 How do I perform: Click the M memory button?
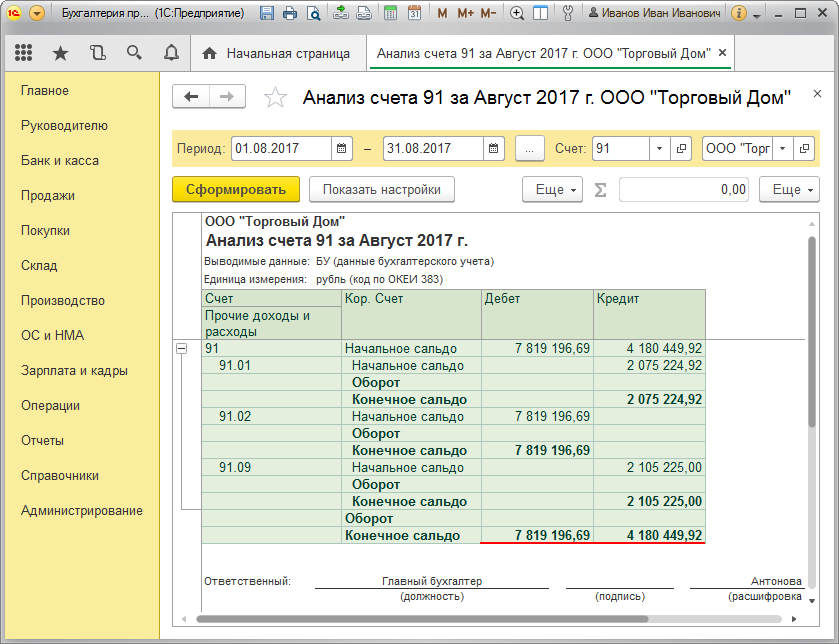point(442,13)
